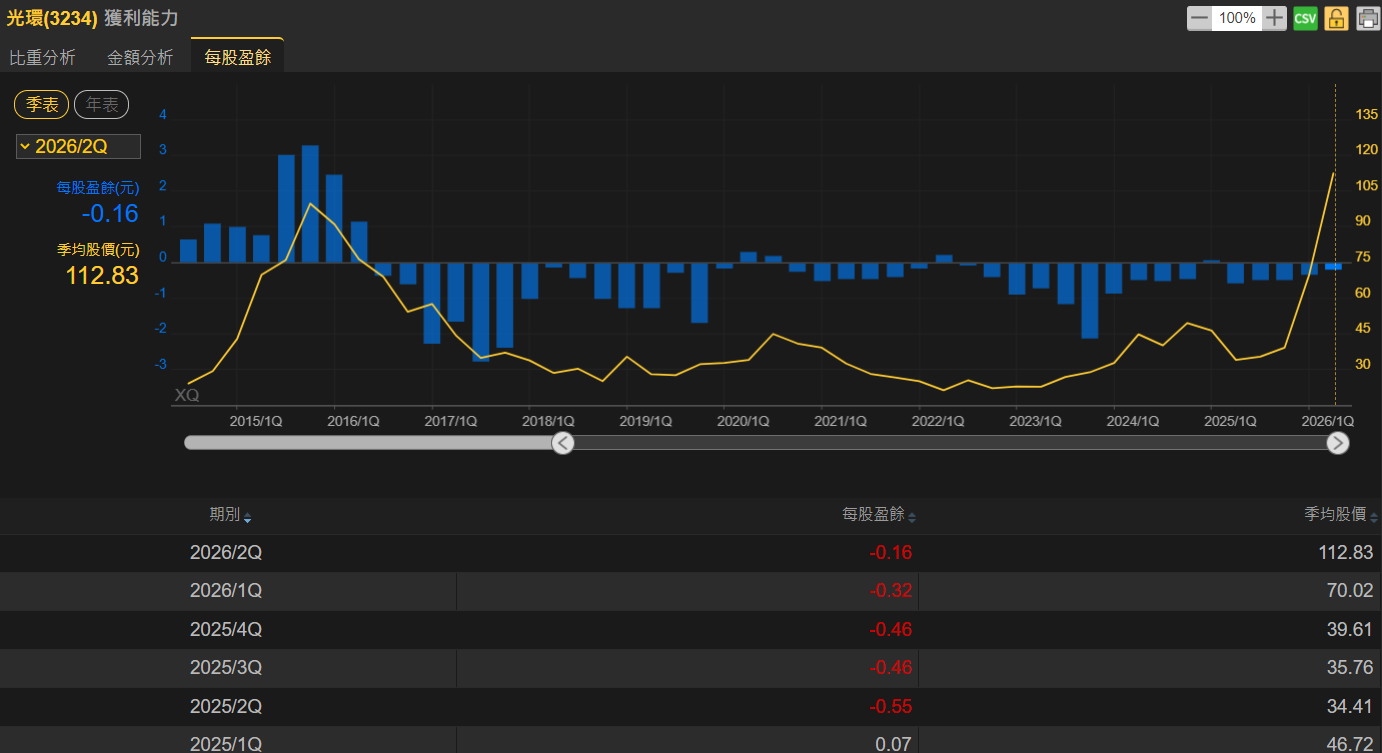Click the -0.55 EPS value in the table
This screenshot has height=753, width=1382.
pyautogui.click(x=891, y=707)
